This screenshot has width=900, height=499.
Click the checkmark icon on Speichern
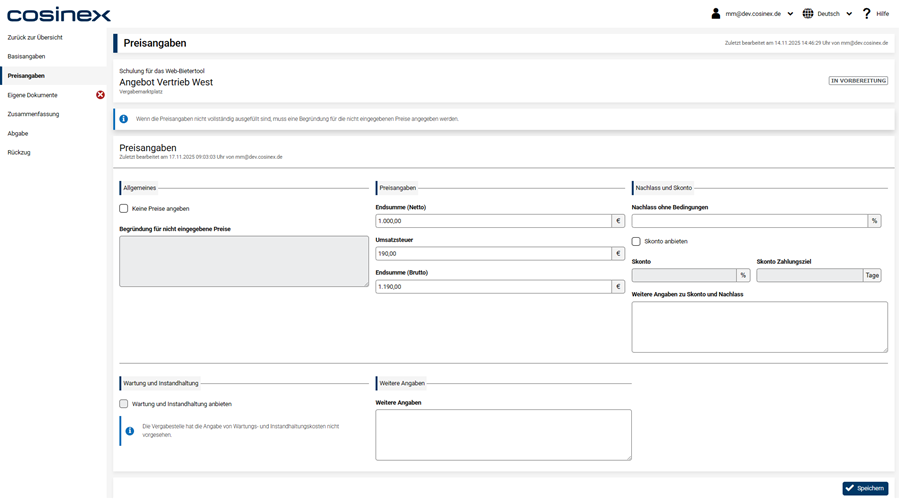pyautogui.click(x=850, y=488)
